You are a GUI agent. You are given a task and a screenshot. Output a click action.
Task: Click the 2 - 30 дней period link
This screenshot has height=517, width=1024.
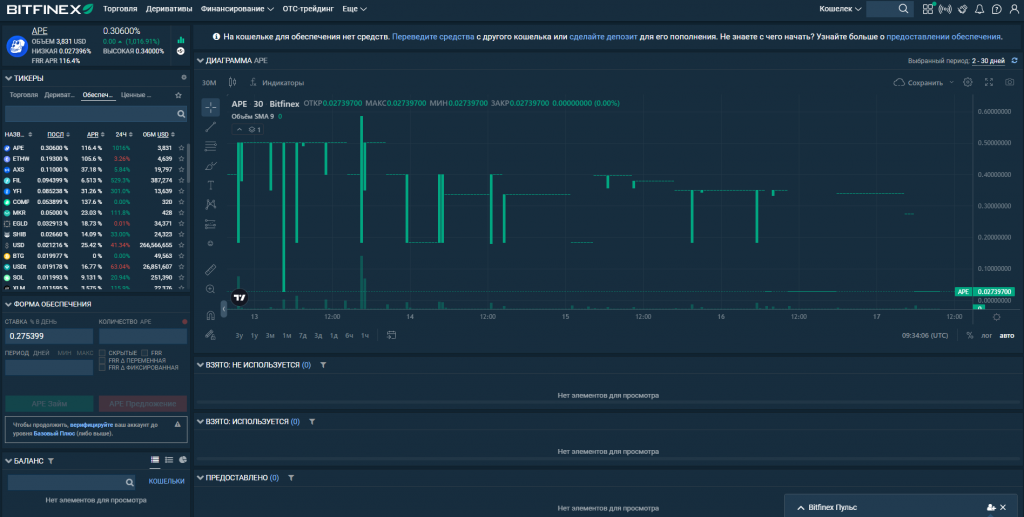(988, 61)
